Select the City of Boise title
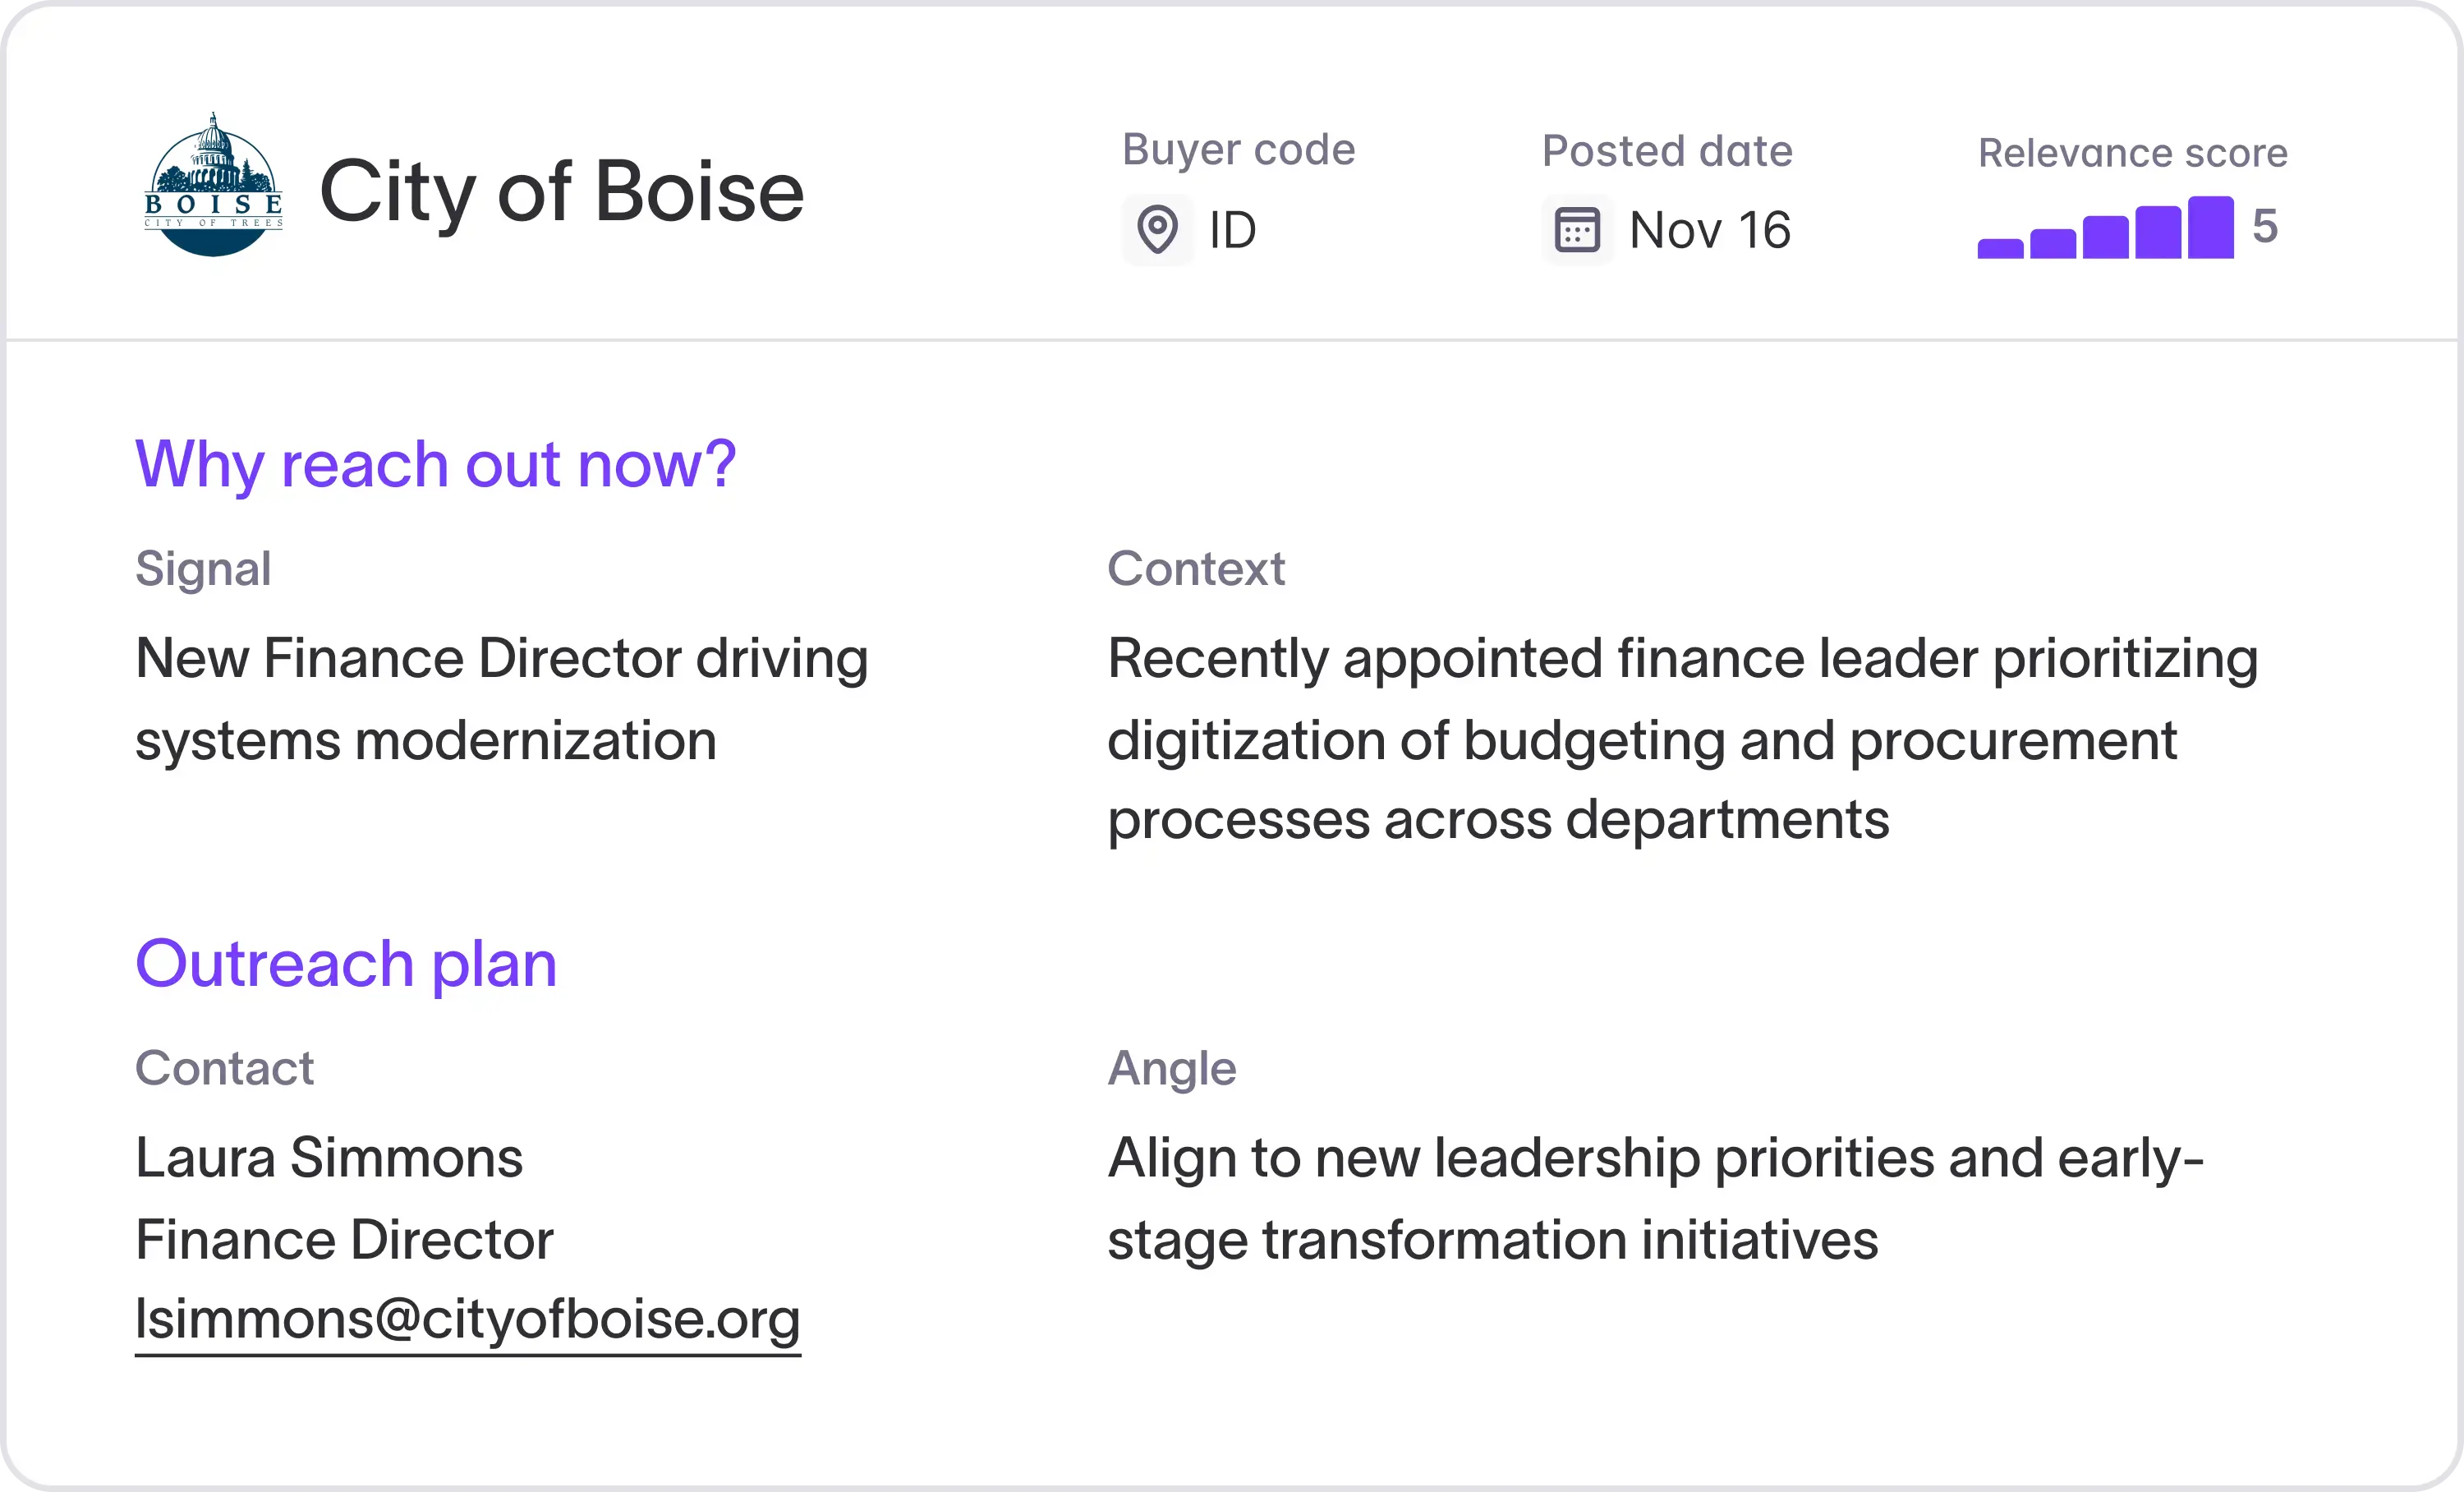This screenshot has height=1492, width=2464. [x=561, y=192]
